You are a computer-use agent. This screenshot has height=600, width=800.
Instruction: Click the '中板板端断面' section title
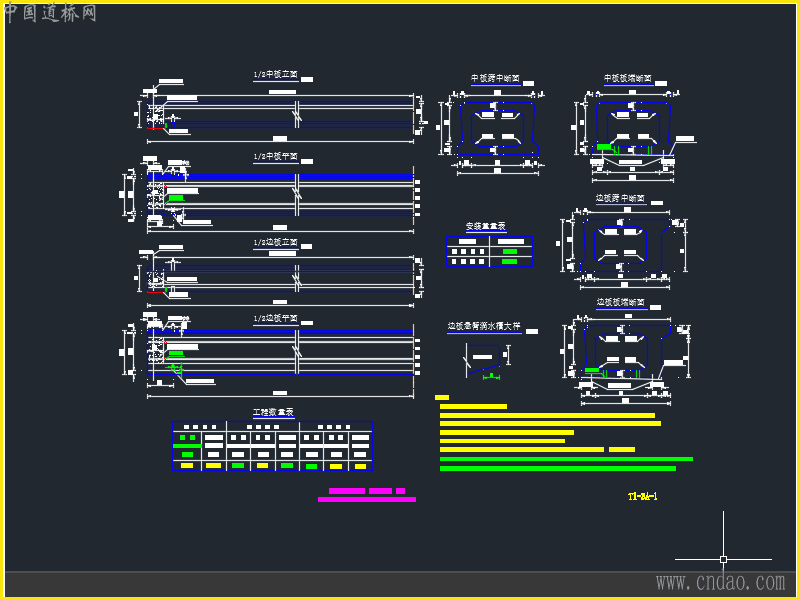628,78
